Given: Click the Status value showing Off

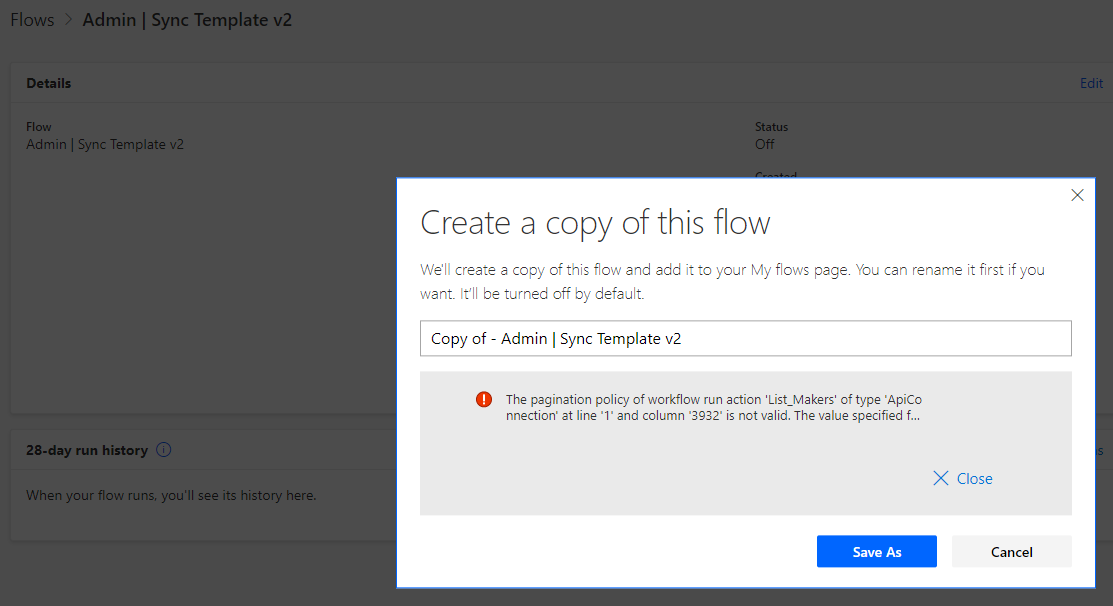Looking at the screenshot, I should pyautogui.click(x=765, y=144).
